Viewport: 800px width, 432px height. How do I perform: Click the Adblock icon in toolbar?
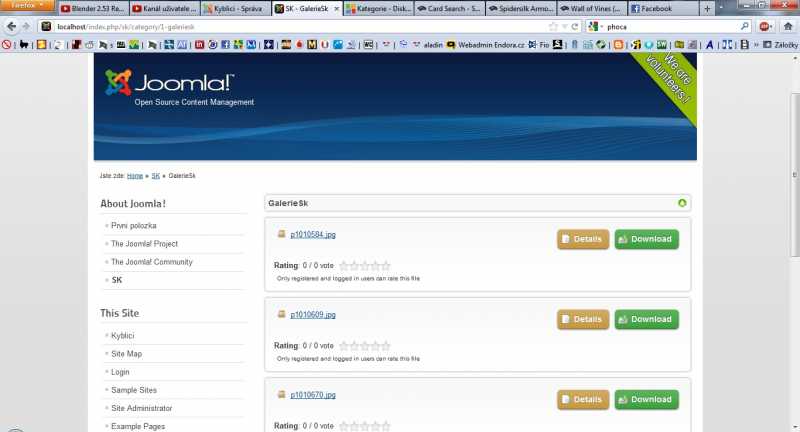765,27
